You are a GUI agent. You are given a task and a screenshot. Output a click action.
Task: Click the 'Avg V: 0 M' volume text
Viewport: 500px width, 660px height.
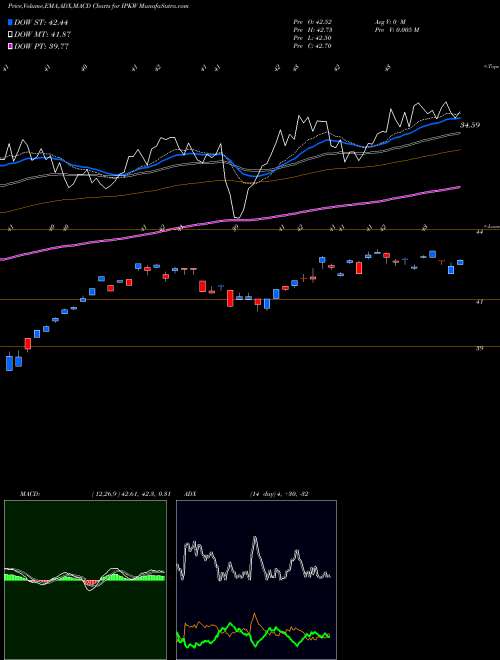click(389, 22)
